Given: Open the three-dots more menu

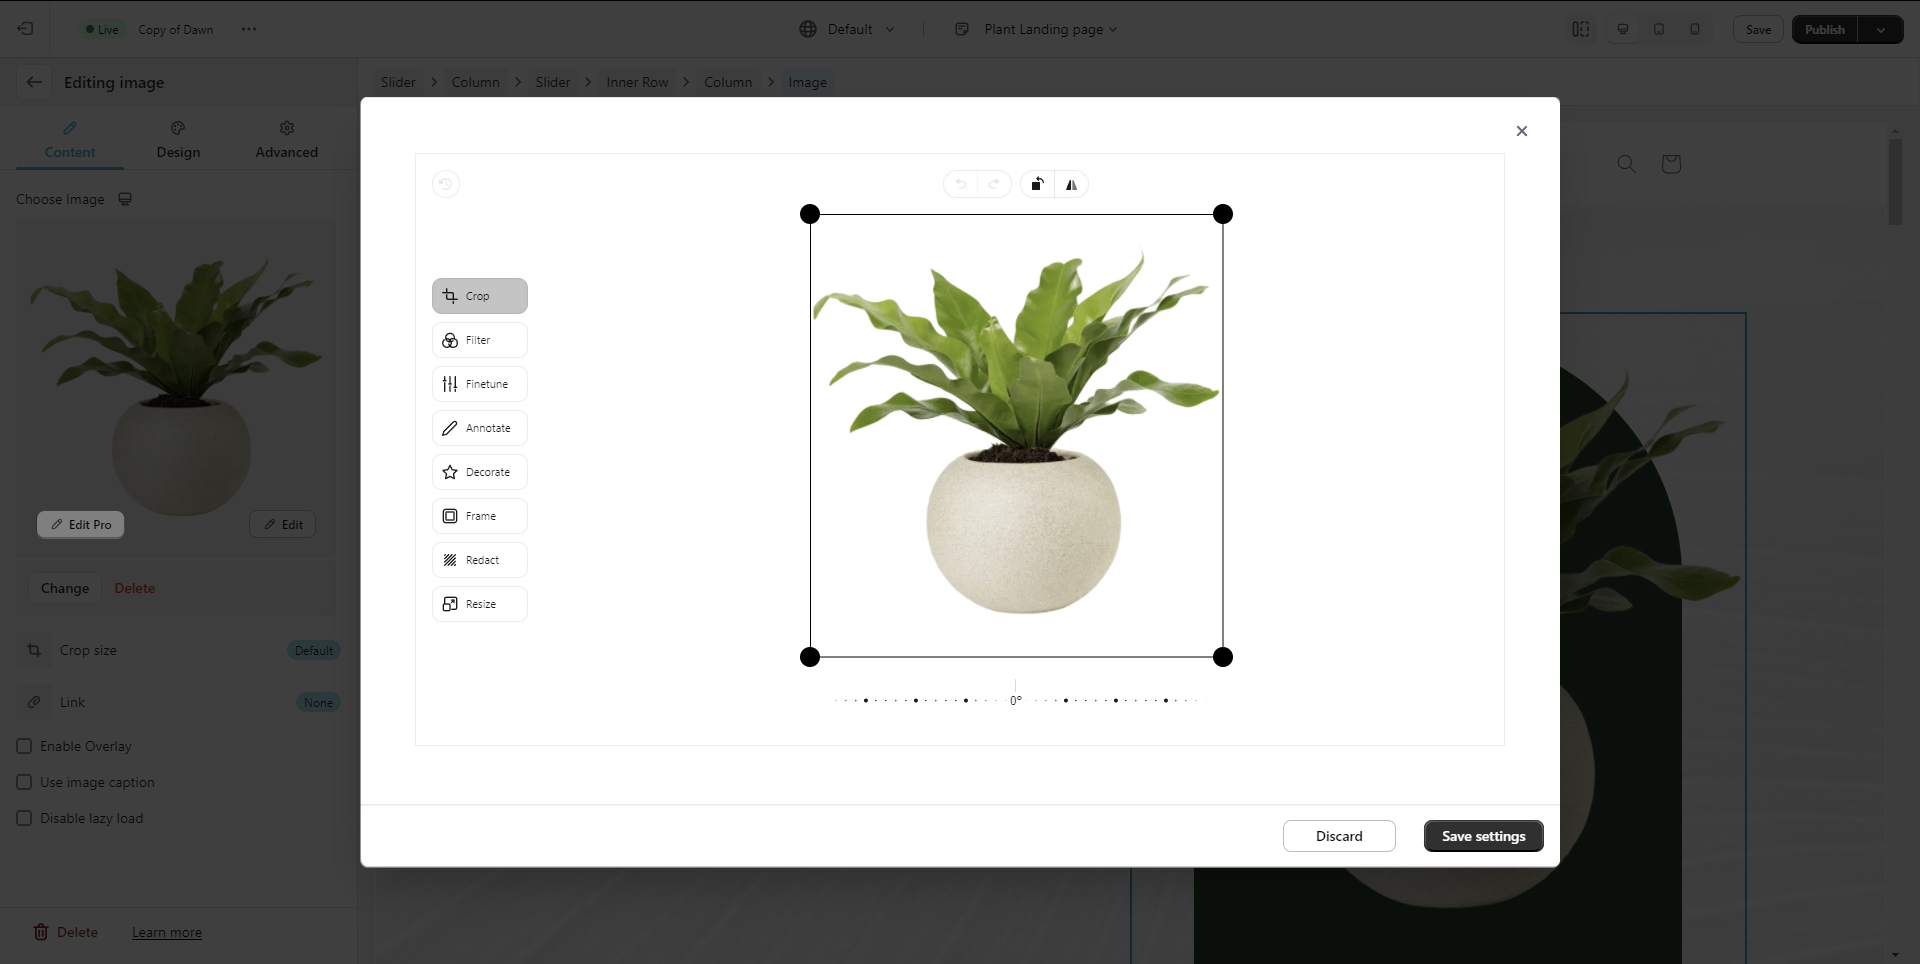Looking at the screenshot, I should click(x=249, y=29).
